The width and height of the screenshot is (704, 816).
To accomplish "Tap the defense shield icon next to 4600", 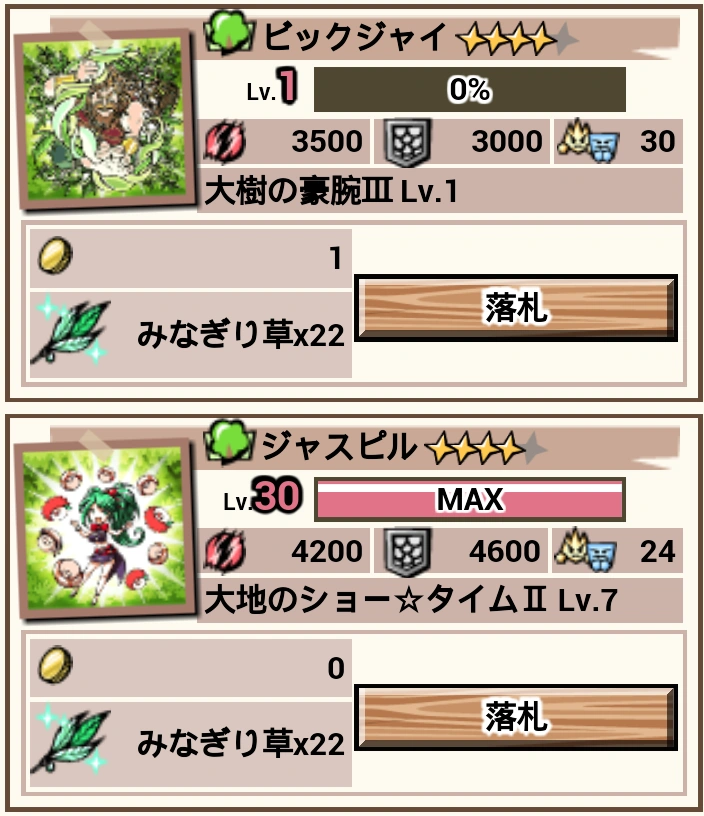I will (407, 552).
